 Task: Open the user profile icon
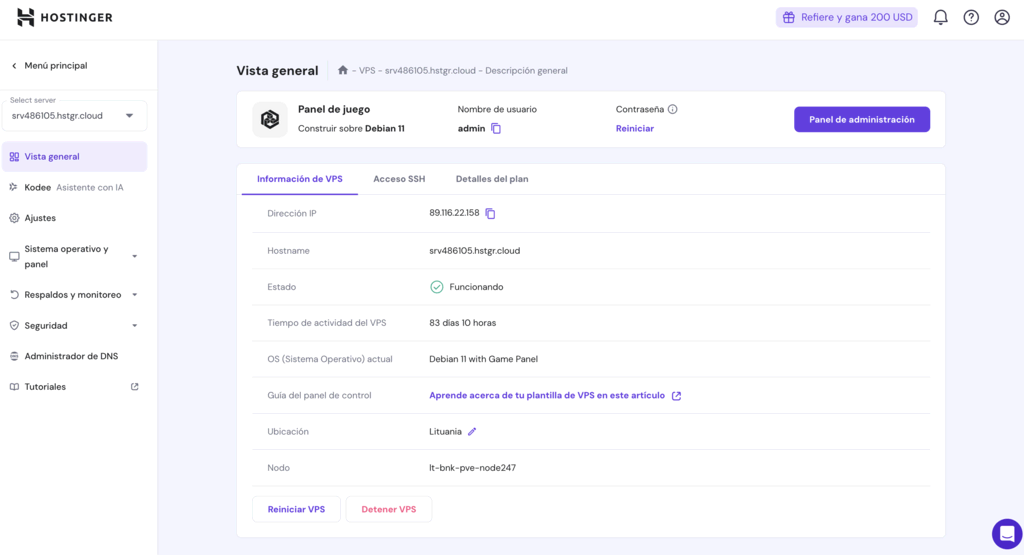pos(1002,17)
